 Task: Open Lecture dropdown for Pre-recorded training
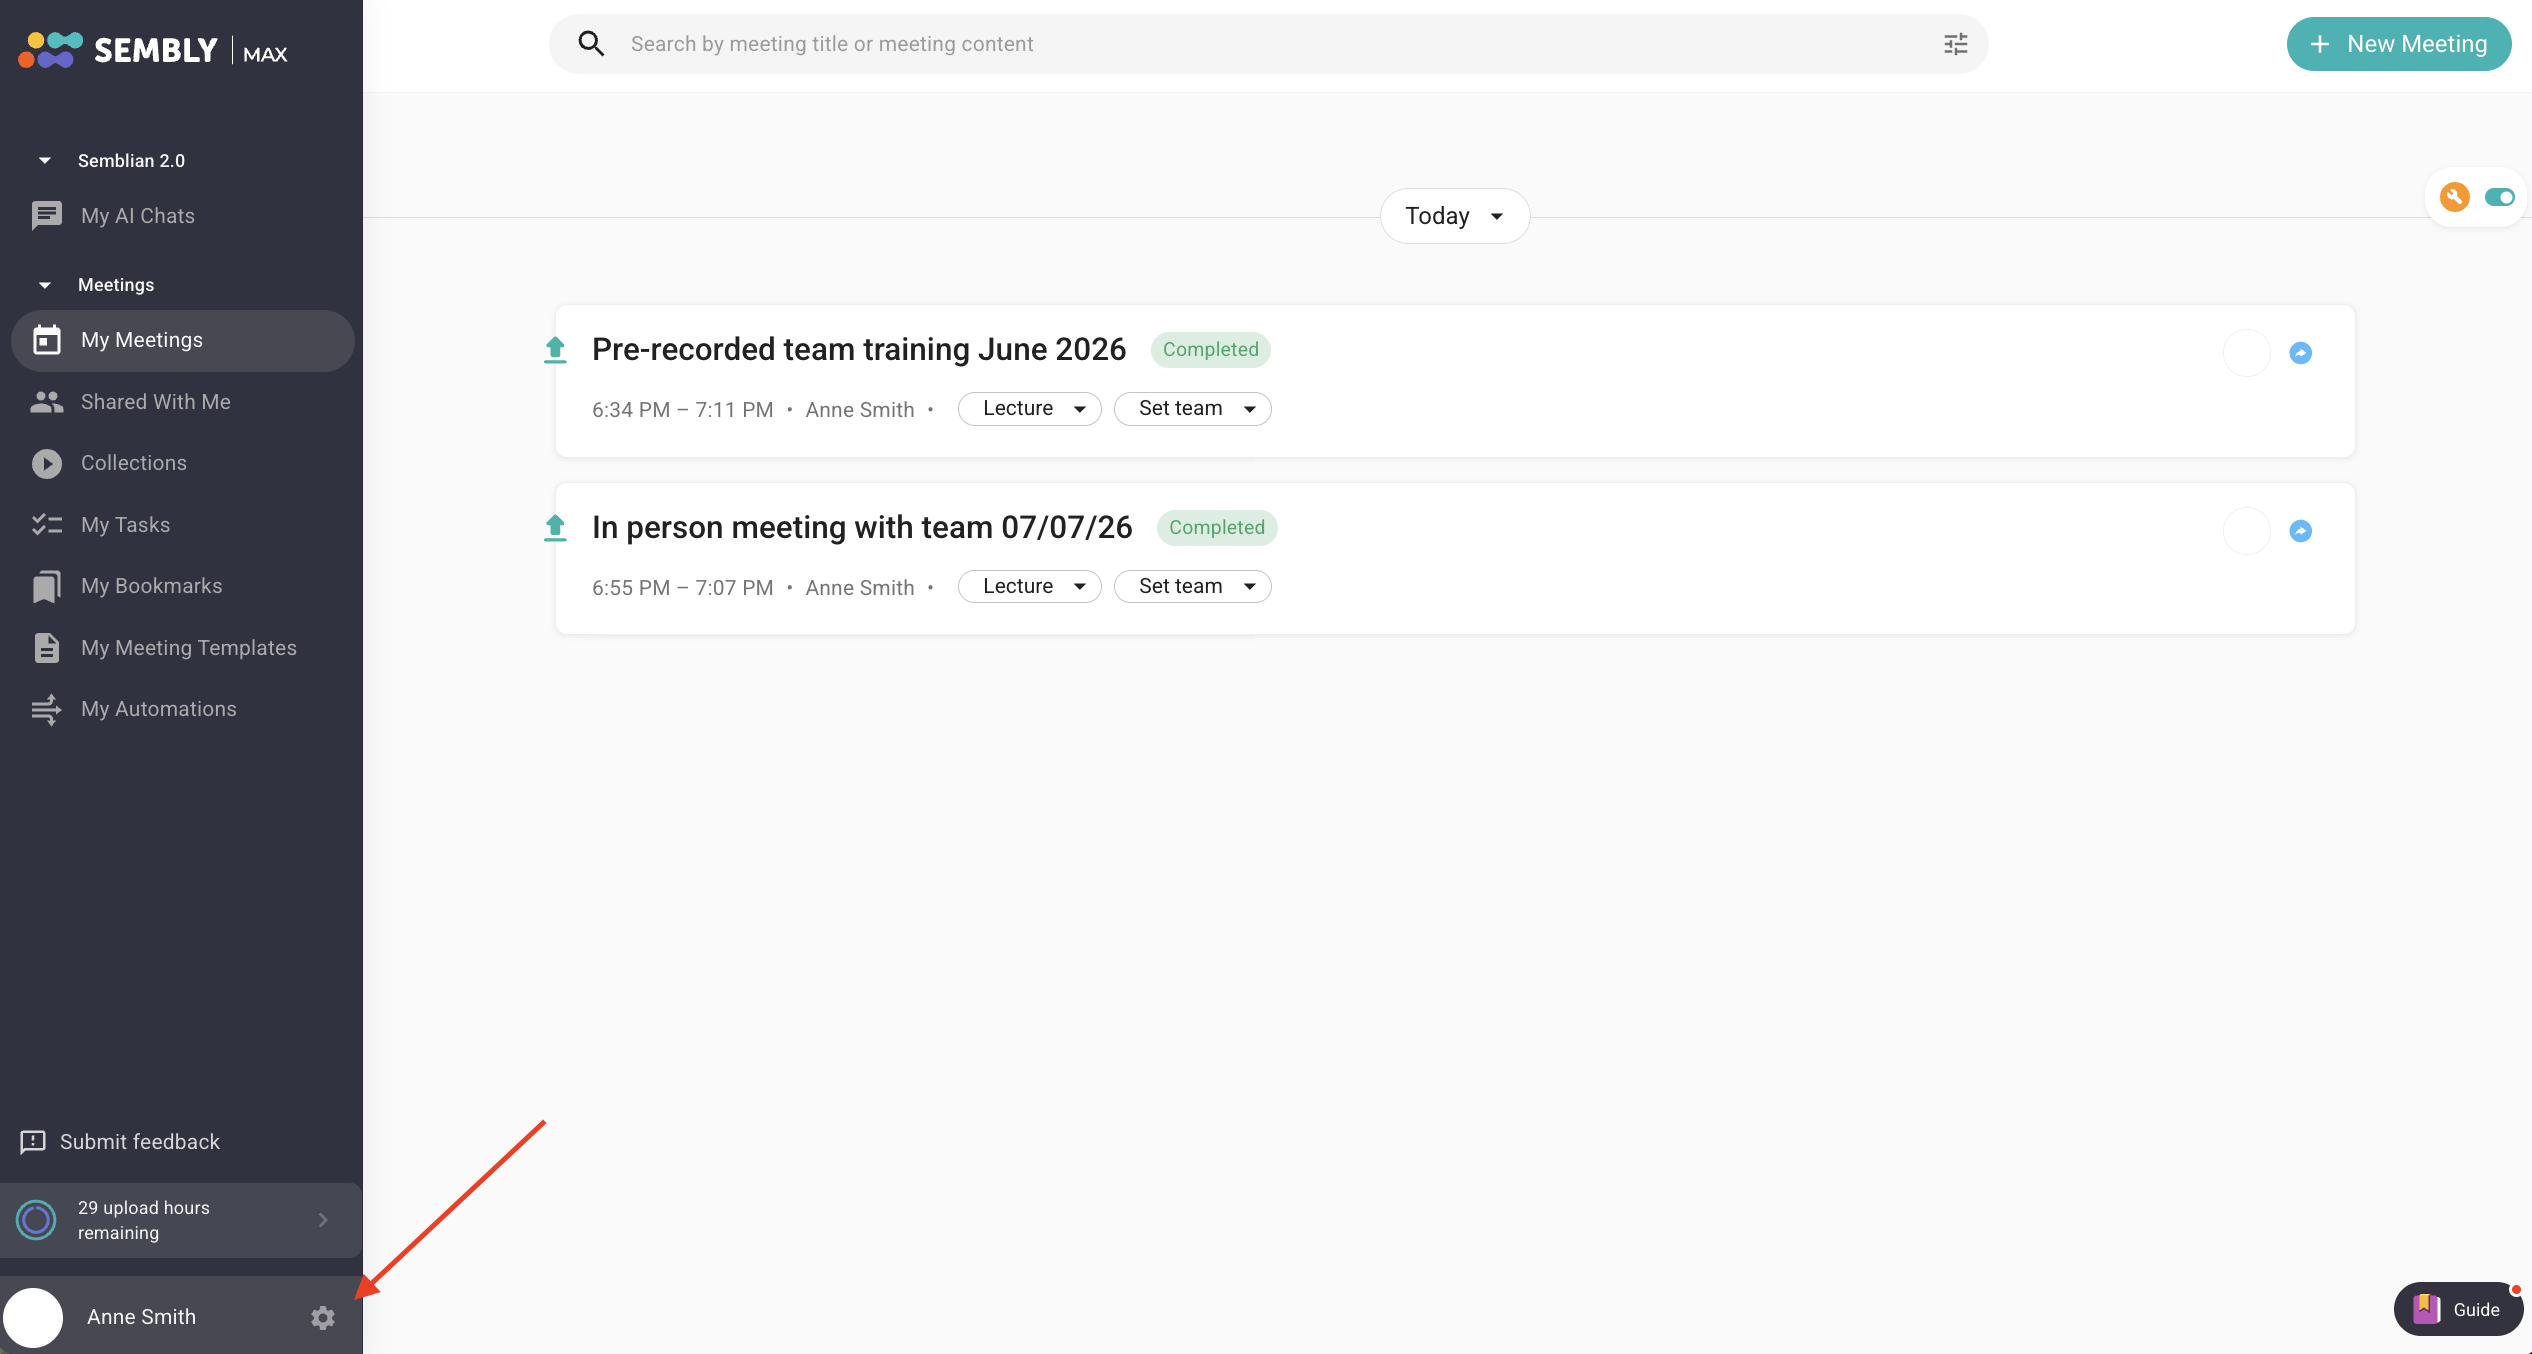point(1029,409)
